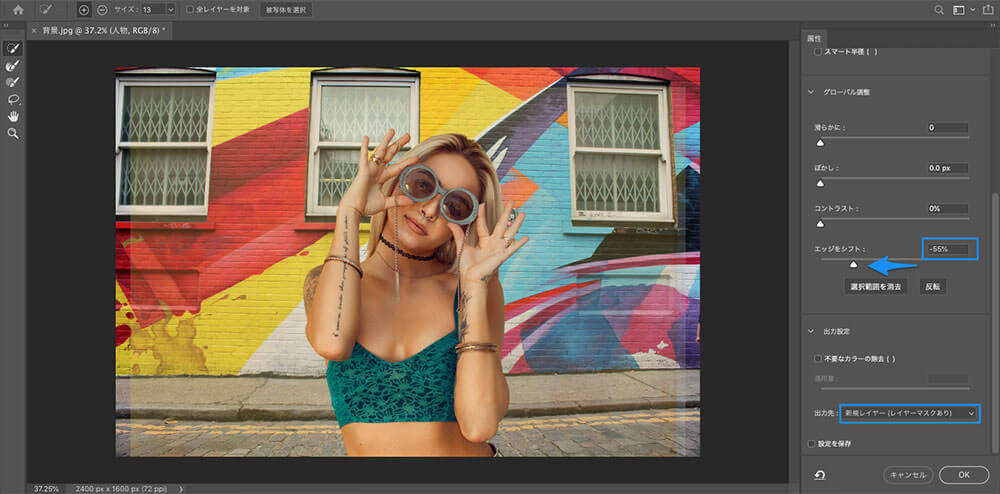Select the Lasso tool
Image resolution: width=1000 pixels, height=494 pixels.
13,99
